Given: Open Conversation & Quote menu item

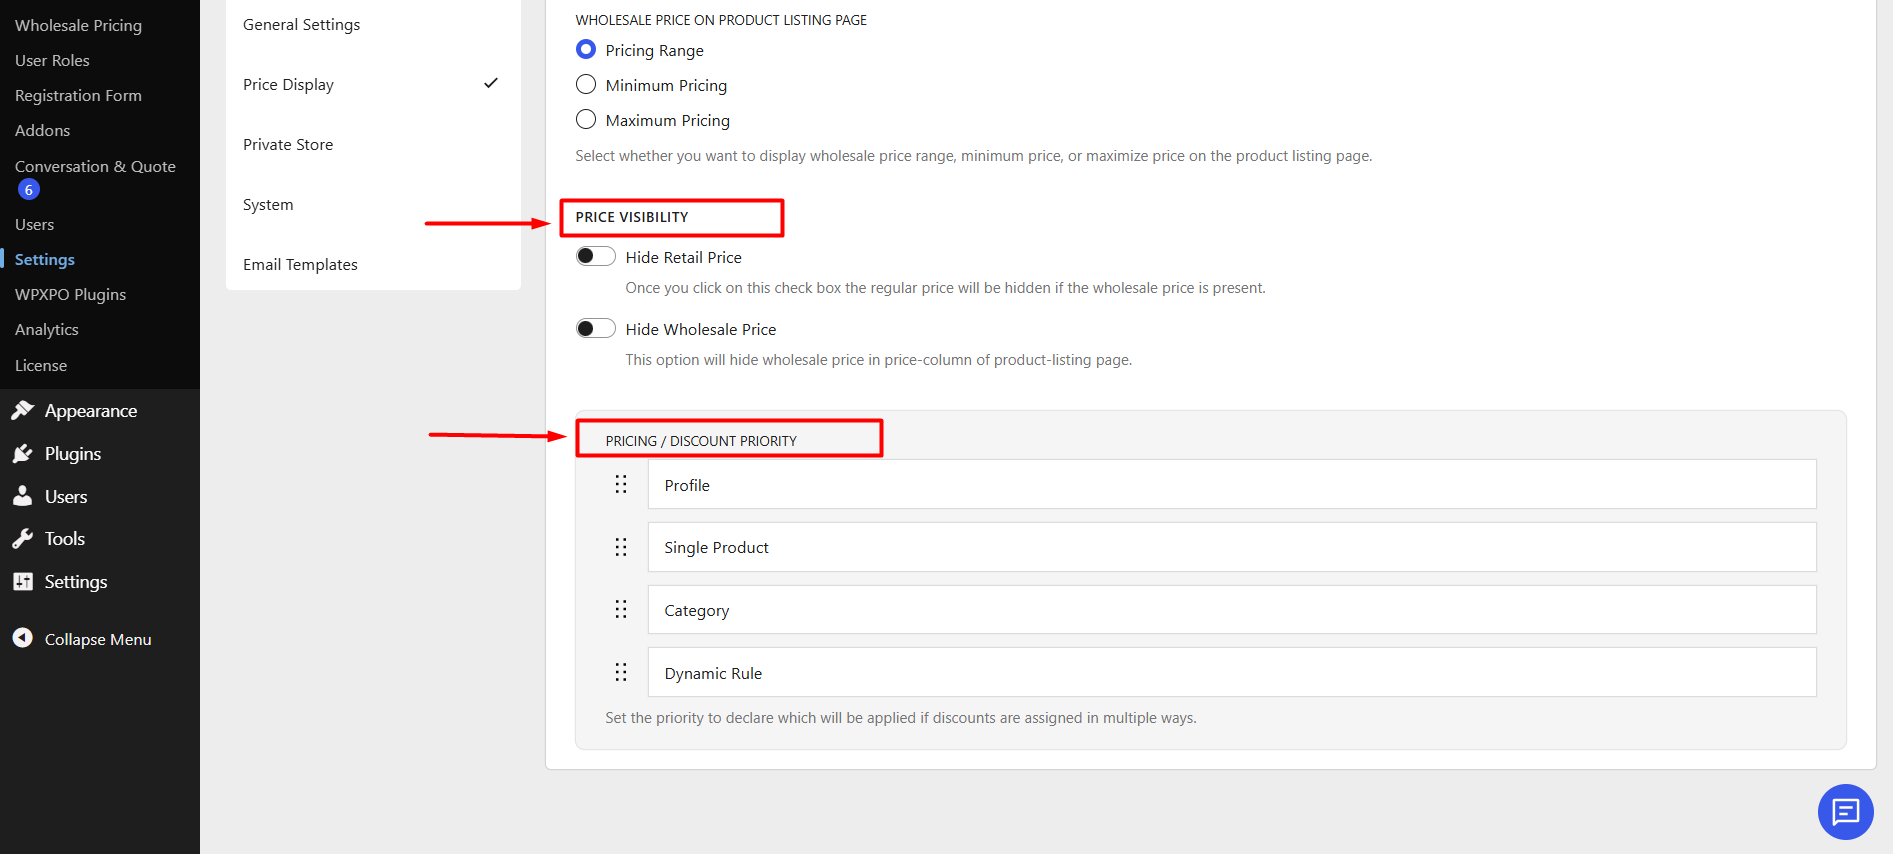Looking at the screenshot, I should [x=95, y=166].
